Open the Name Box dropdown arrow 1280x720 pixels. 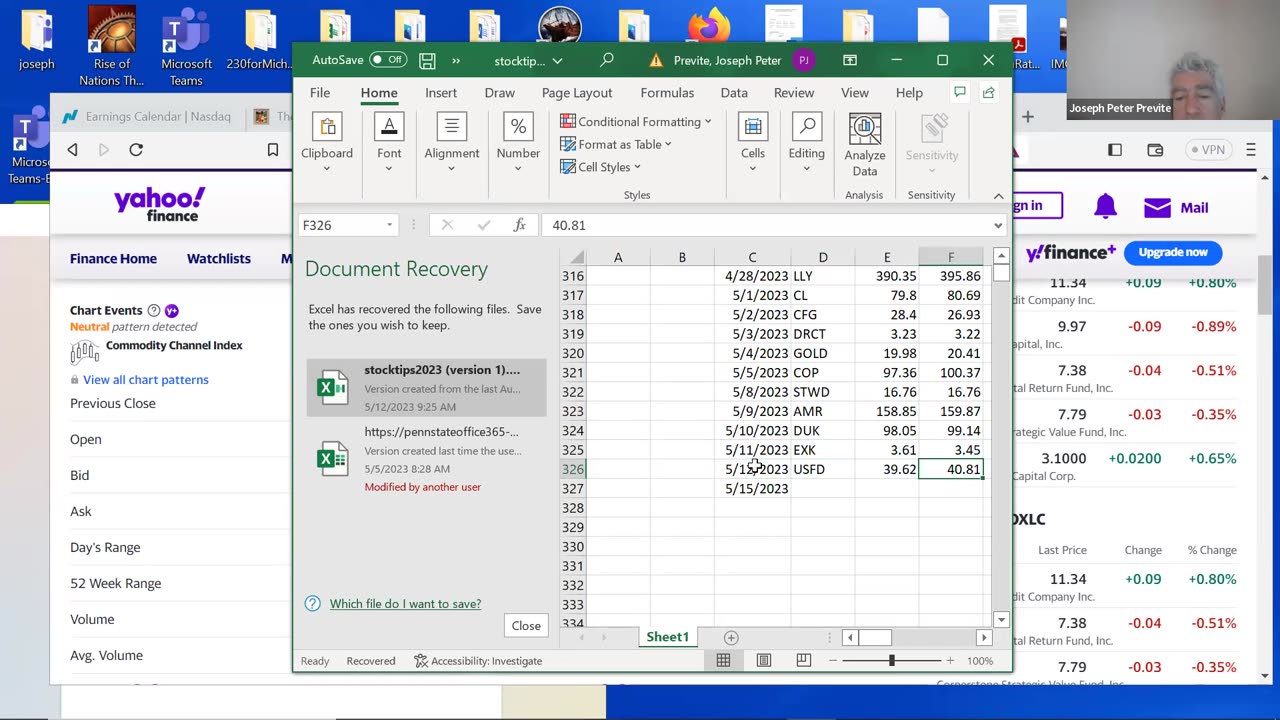[389, 225]
